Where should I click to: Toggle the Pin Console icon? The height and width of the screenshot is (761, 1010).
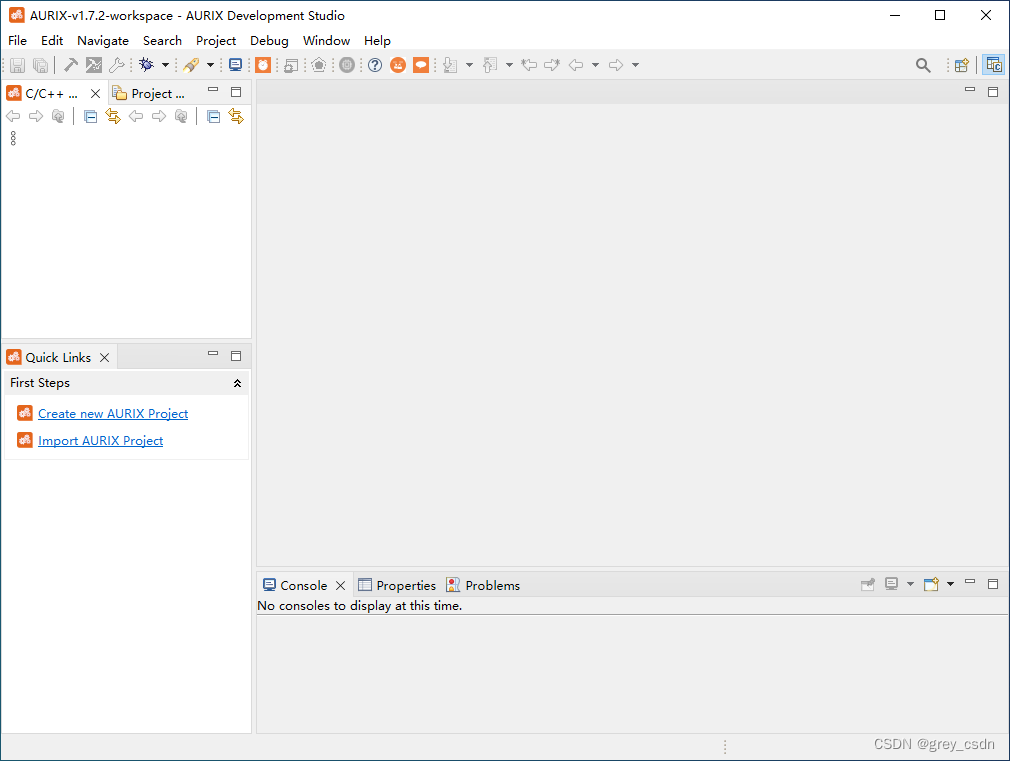click(x=868, y=584)
